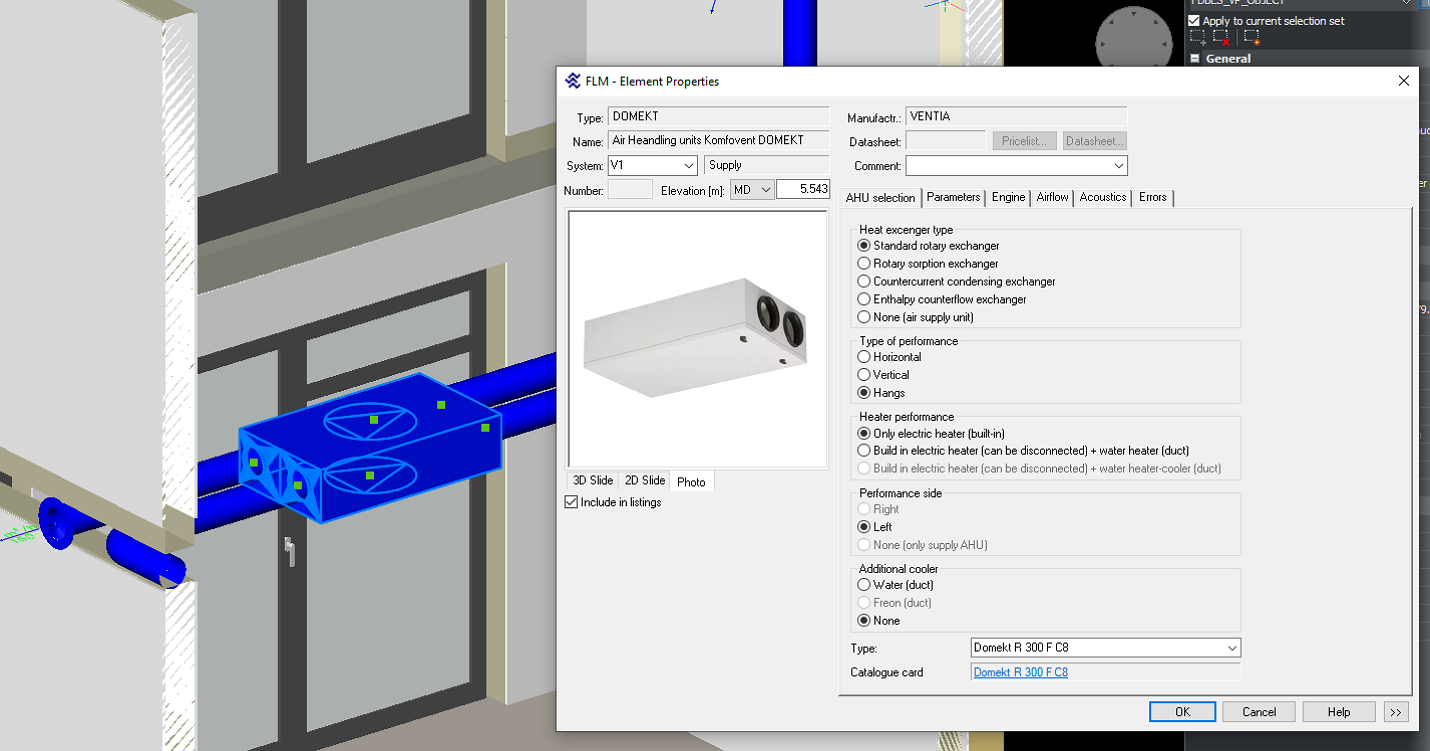Viewport: 1430px width, 751px height.
Task: Choose Vertical type of performance
Action: 865,375
